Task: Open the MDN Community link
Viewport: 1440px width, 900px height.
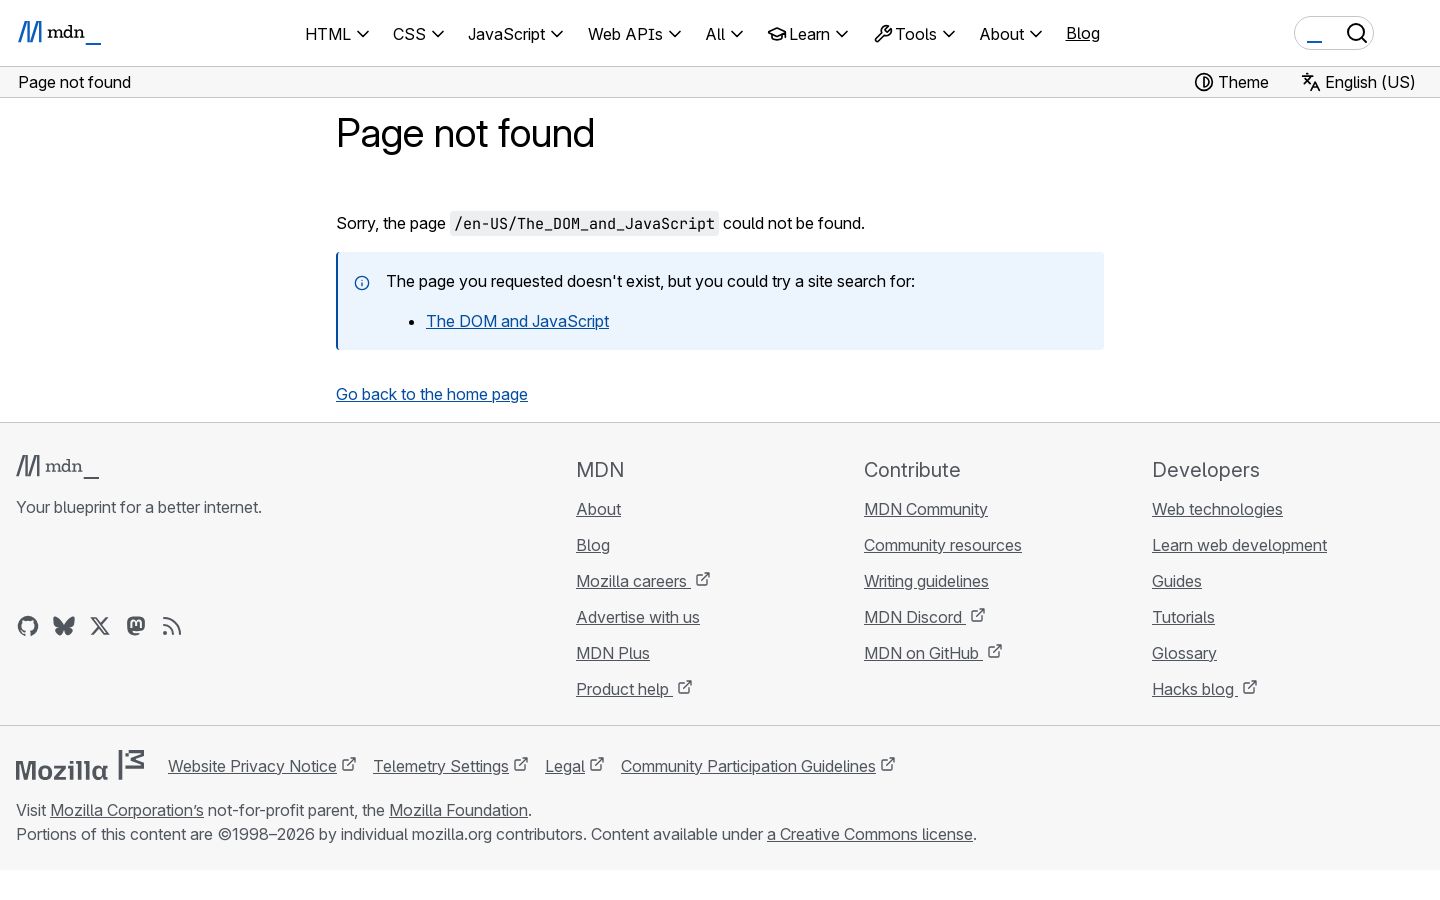Action: coord(926,509)
